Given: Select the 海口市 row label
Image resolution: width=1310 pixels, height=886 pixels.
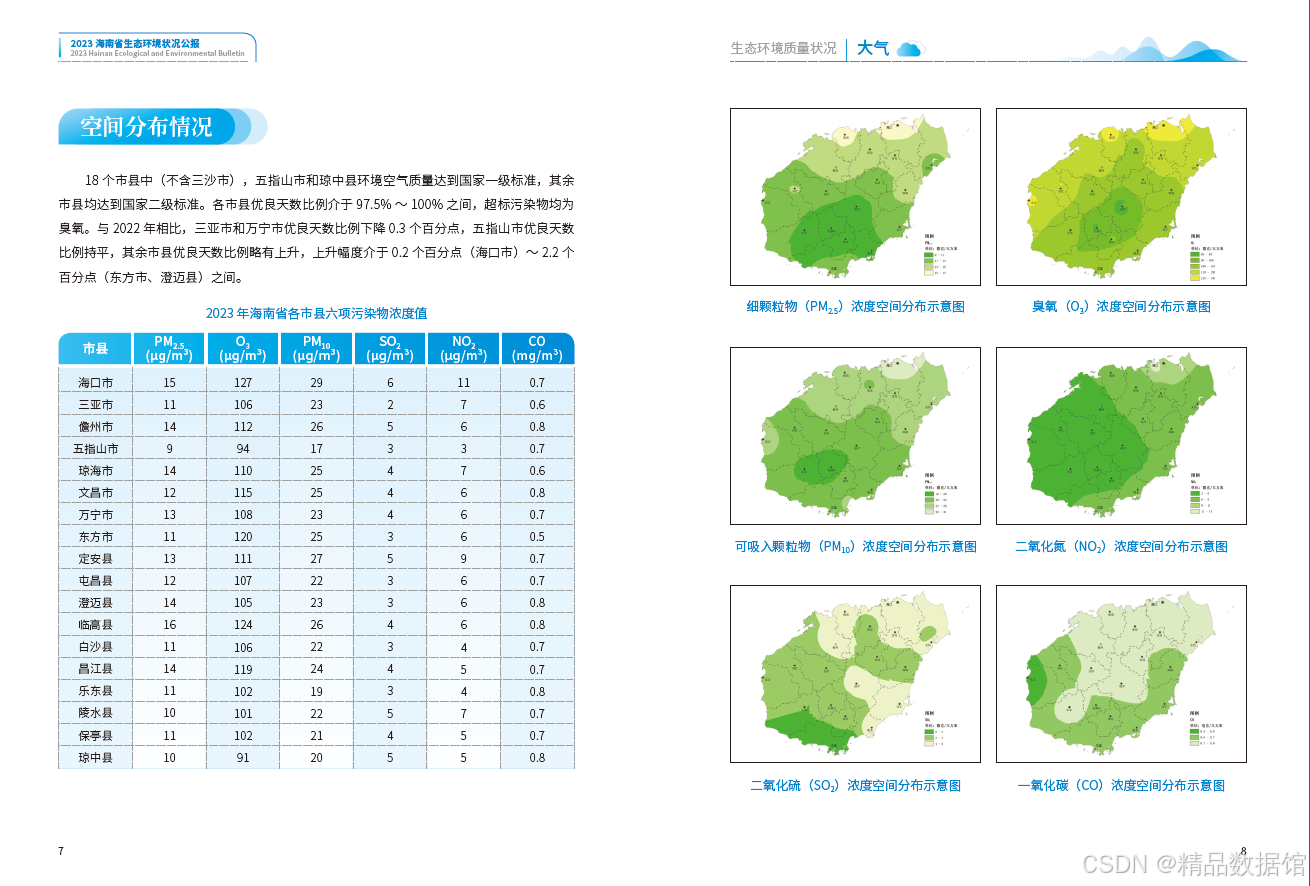Looking at the screenshot, I should coord(96,383).
